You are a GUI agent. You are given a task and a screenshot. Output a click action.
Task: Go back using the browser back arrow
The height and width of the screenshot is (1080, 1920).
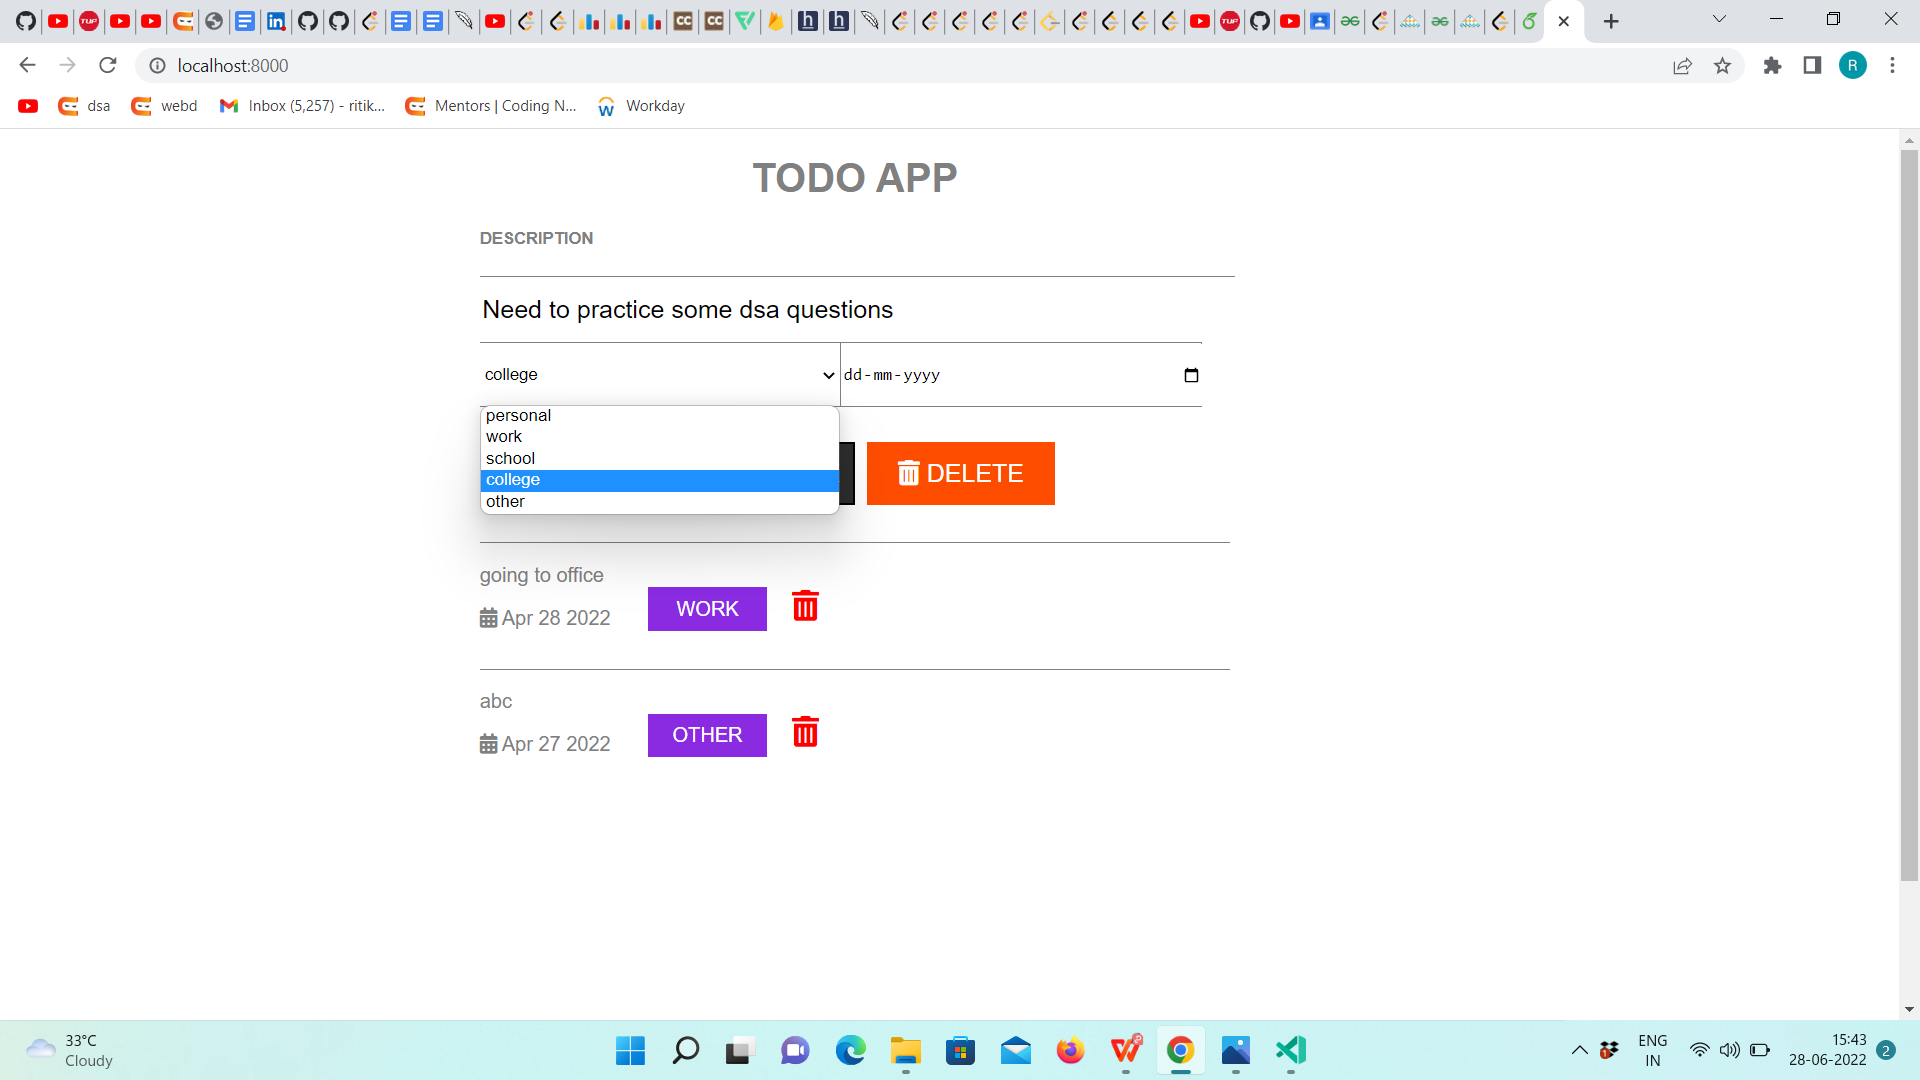click(27, 66)
